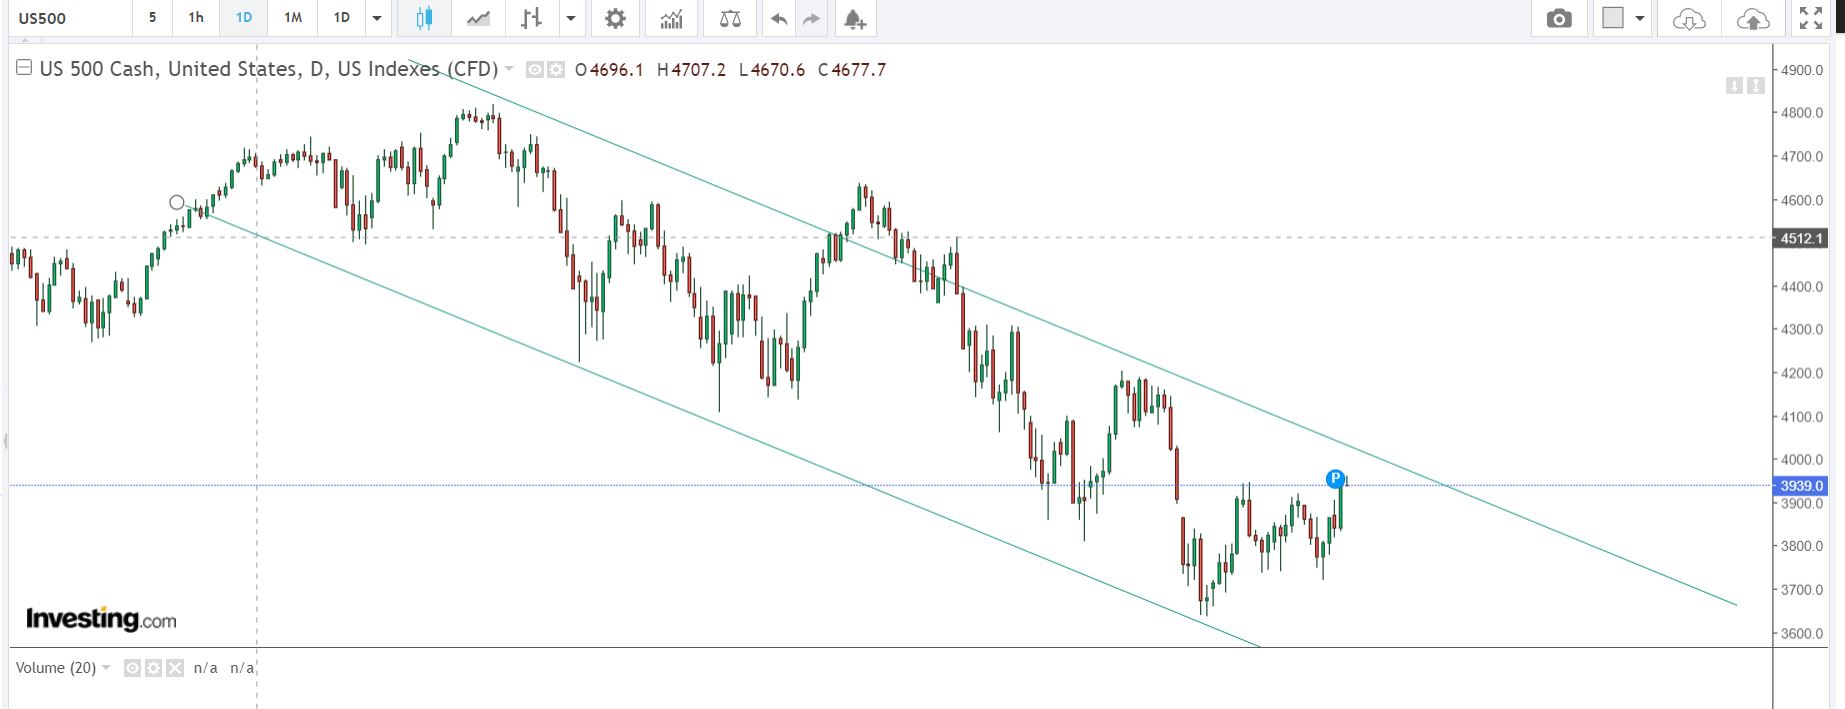Select the 1h timeframe

196,17
